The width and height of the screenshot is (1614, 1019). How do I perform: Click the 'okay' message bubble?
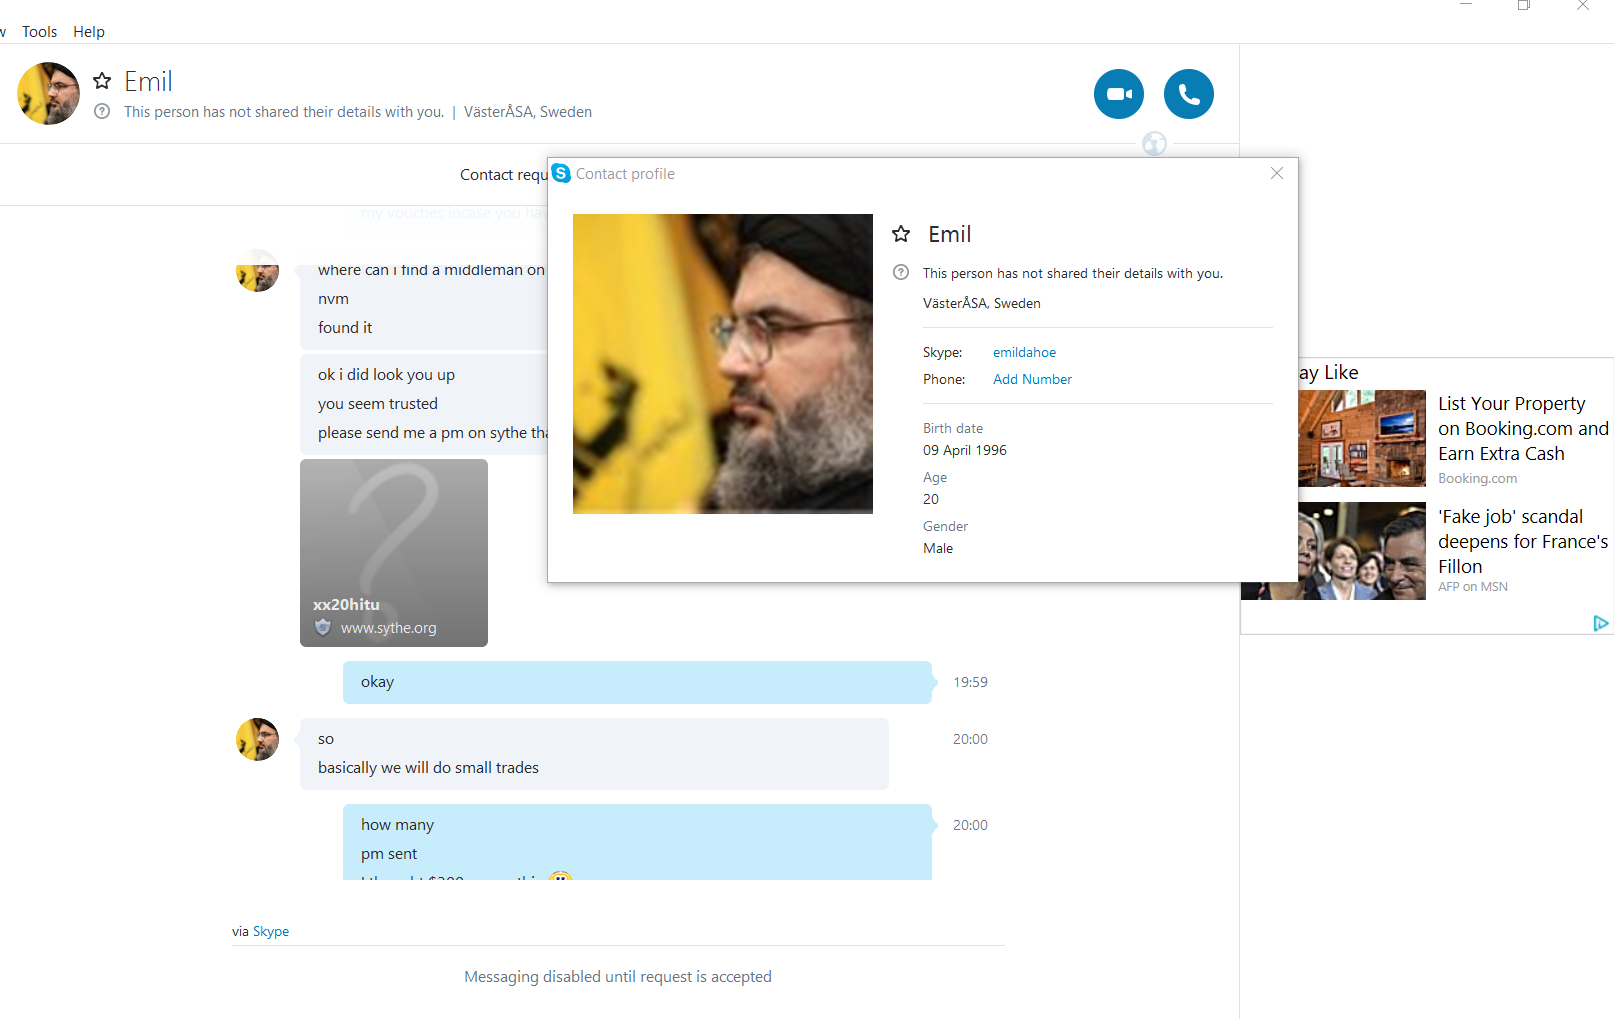point(637,682)
